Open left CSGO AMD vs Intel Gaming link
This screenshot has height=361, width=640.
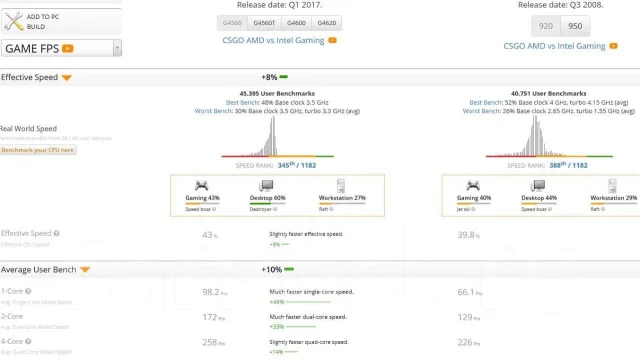(273, 40)
